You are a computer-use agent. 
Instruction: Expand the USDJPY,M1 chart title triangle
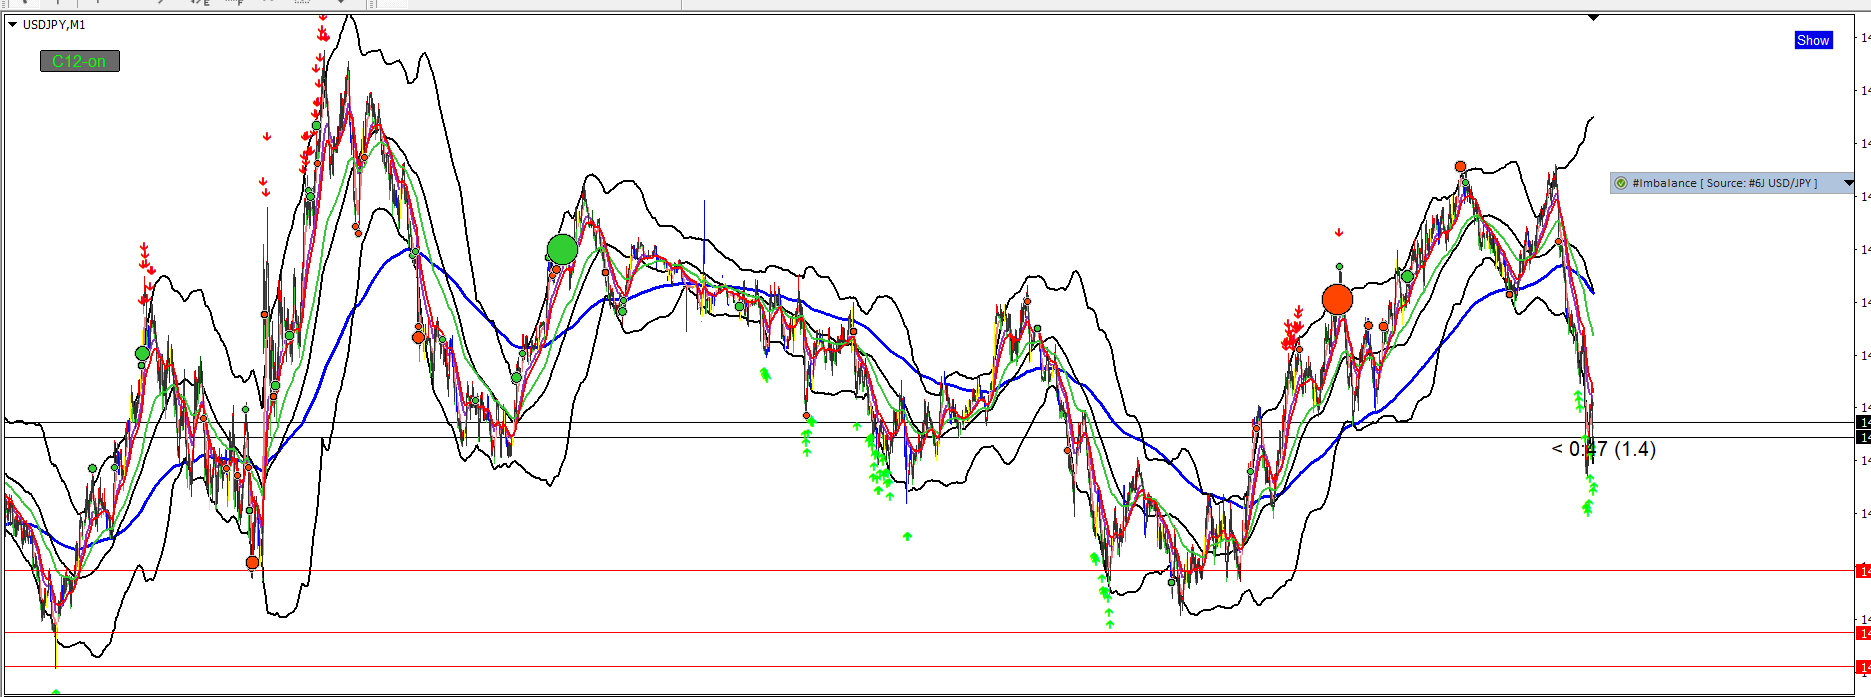tap(12, 25)
